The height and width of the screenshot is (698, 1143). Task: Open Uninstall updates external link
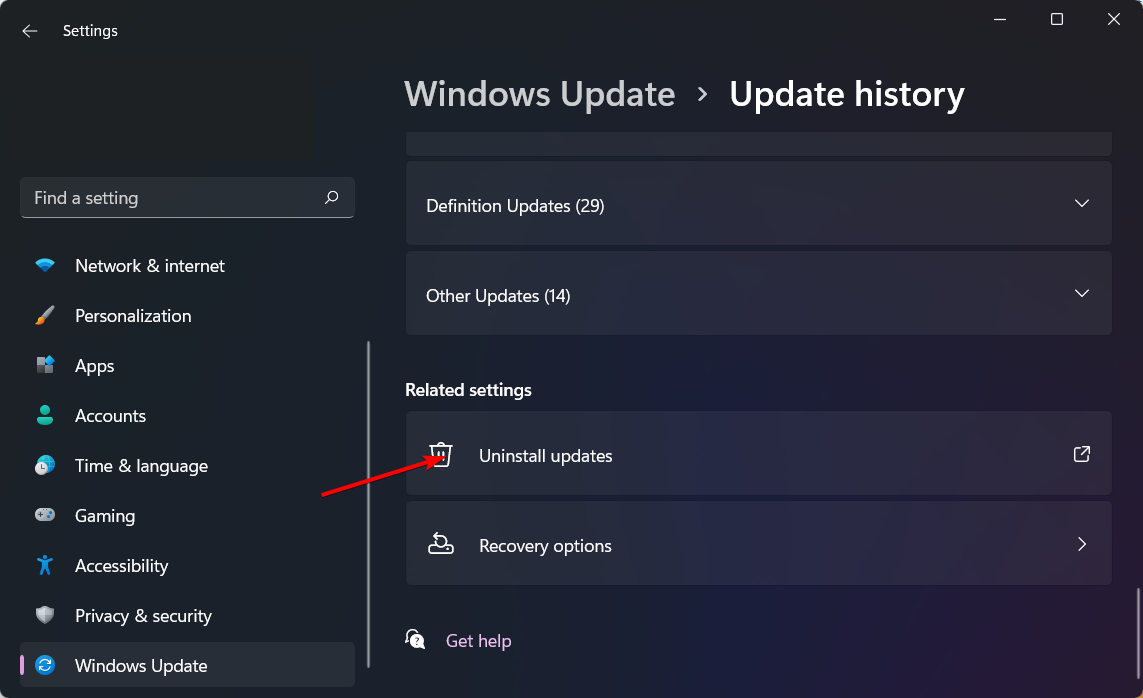pos(1081,455)
